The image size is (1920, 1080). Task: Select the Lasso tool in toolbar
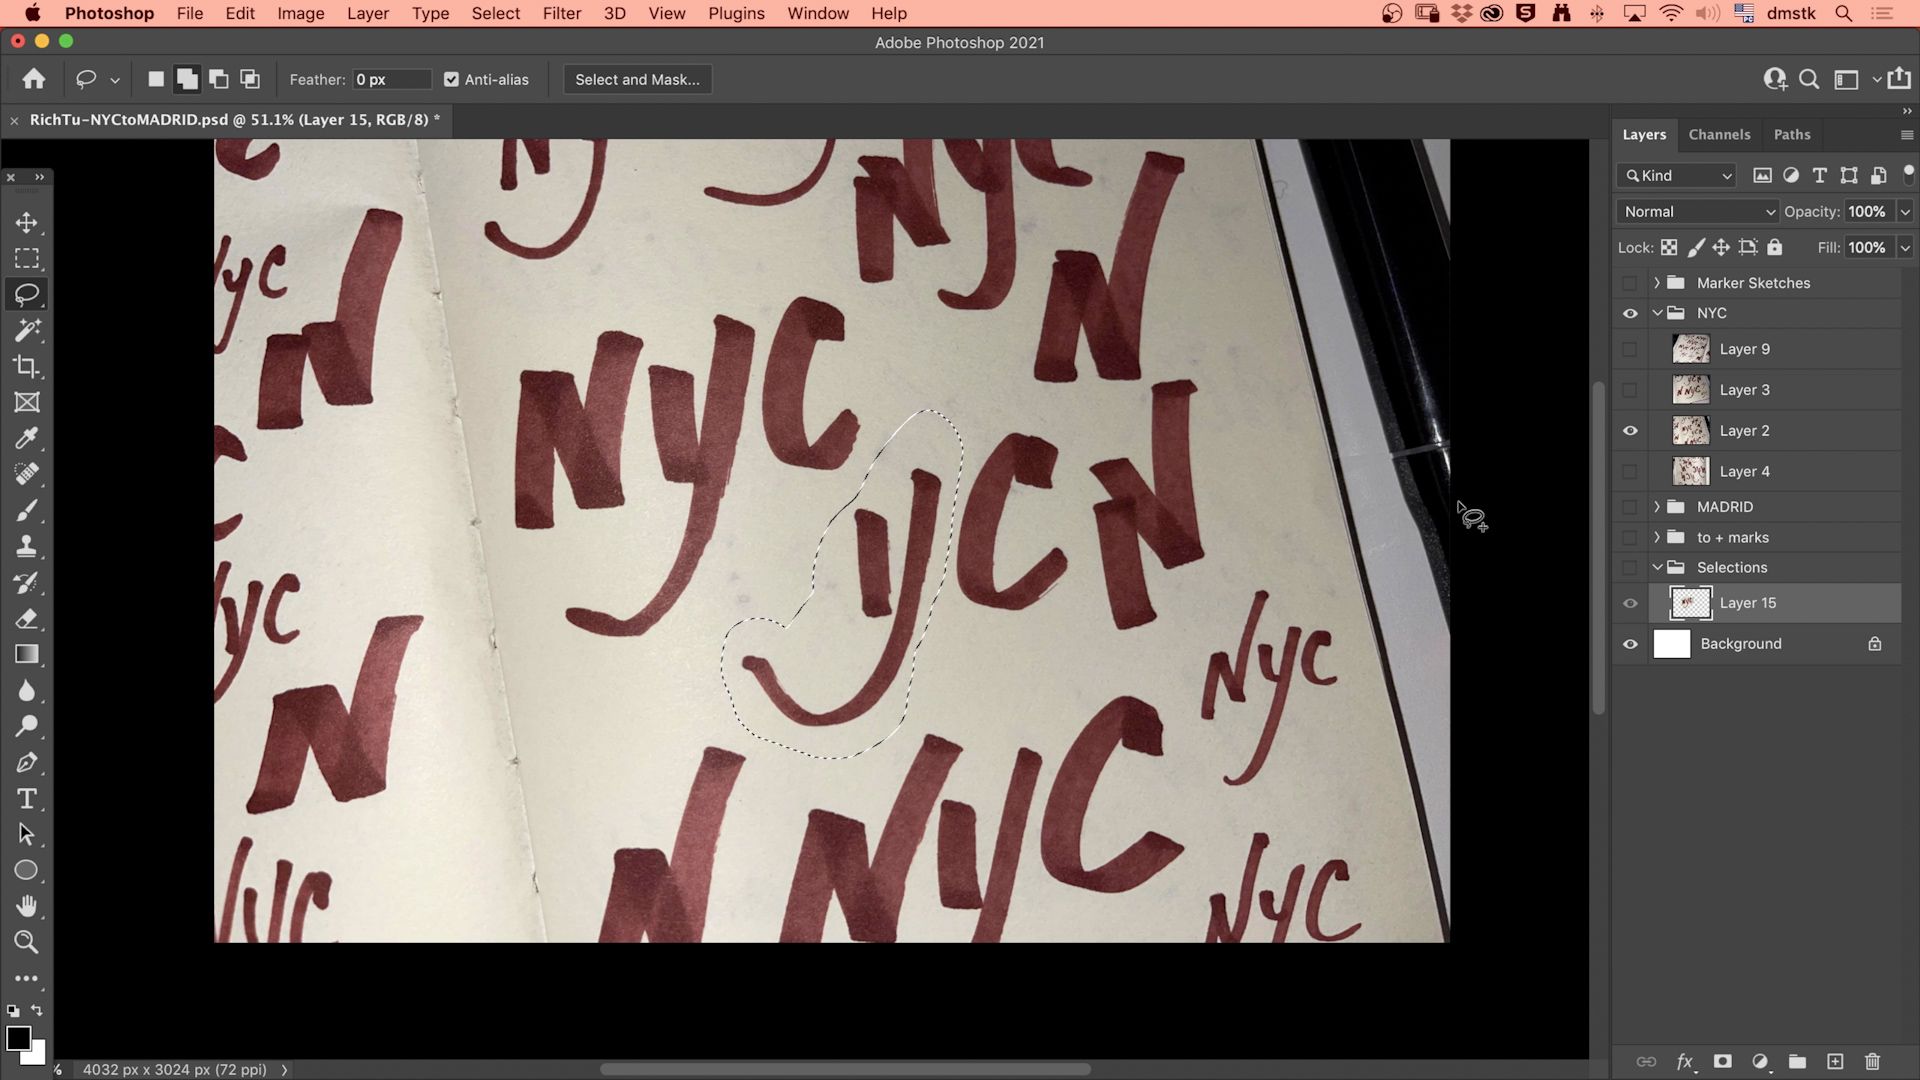click(x=27, y=294)
